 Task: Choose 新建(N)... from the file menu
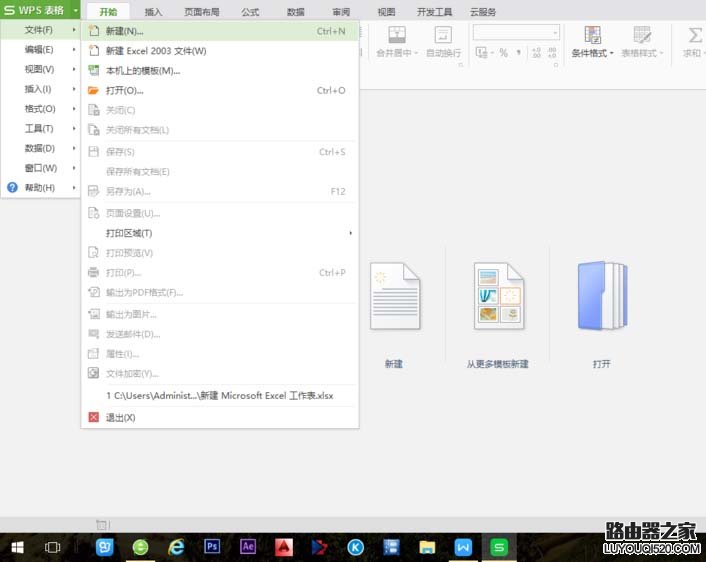(x=220, y=31)
